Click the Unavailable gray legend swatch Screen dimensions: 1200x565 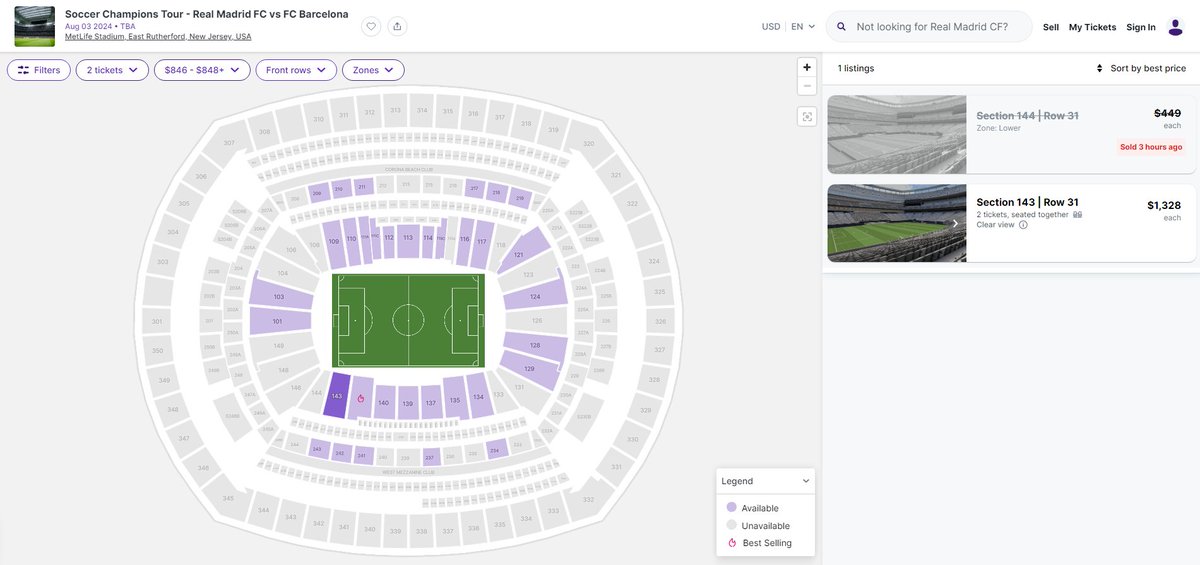(x=731, y=524)
